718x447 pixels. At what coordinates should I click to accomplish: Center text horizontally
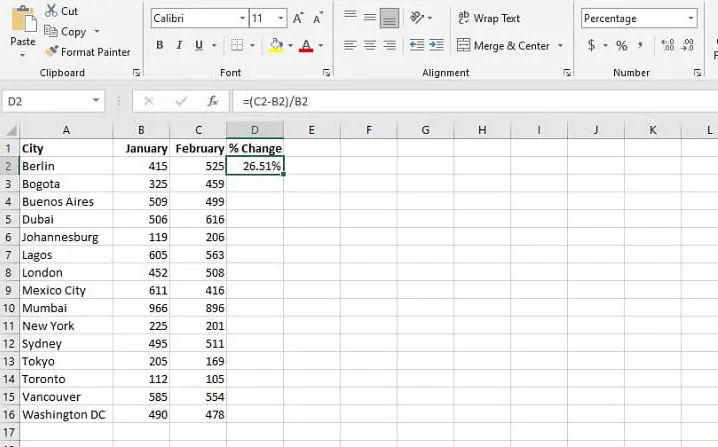370,45
